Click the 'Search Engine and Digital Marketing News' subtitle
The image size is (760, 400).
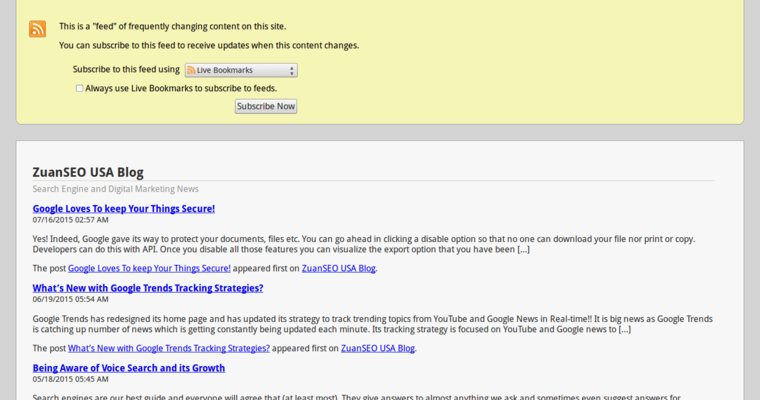click(x=115, y=188)
